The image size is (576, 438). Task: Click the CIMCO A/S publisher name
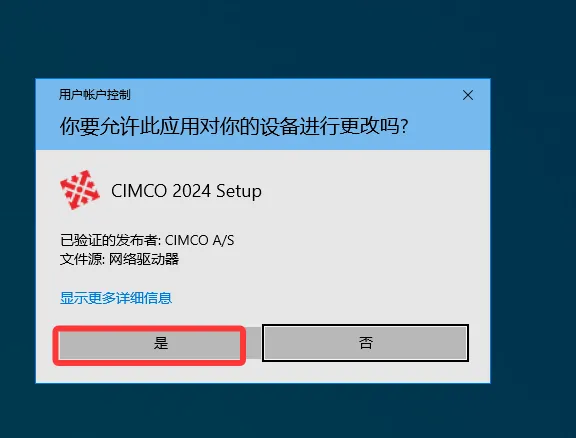[199, 240]
